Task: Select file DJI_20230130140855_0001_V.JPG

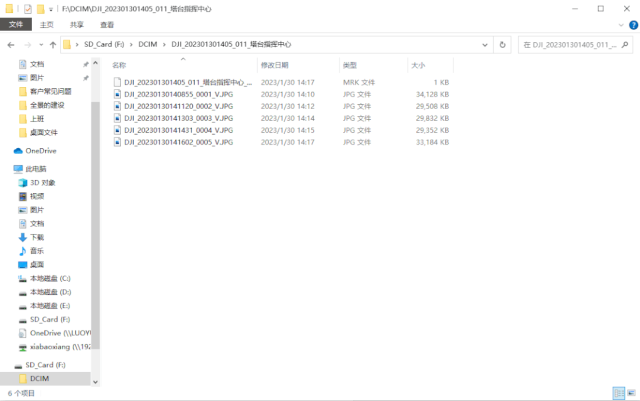Action: (179, 94)
